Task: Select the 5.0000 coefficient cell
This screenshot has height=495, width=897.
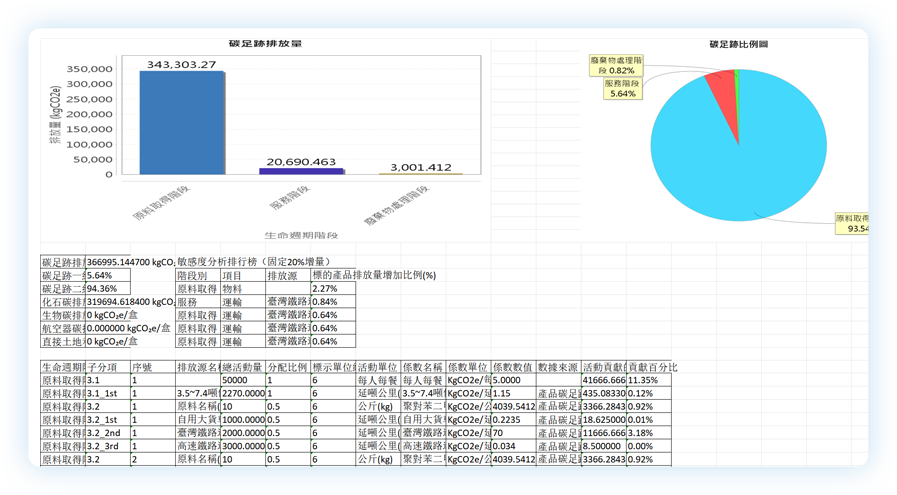Action: [x=513, y=381]
